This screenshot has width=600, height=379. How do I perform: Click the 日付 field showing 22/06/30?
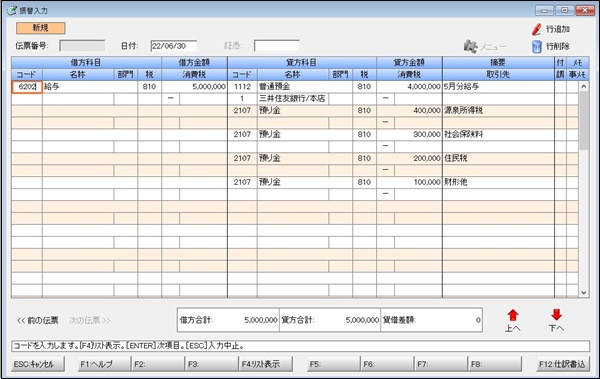174,46
